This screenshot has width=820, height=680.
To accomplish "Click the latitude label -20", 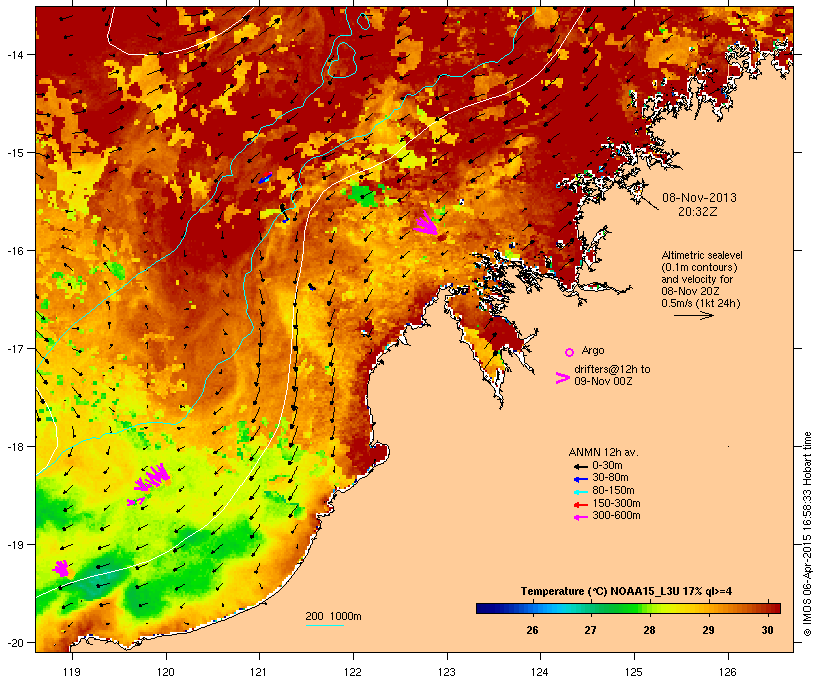I will (x=15, y=642).
